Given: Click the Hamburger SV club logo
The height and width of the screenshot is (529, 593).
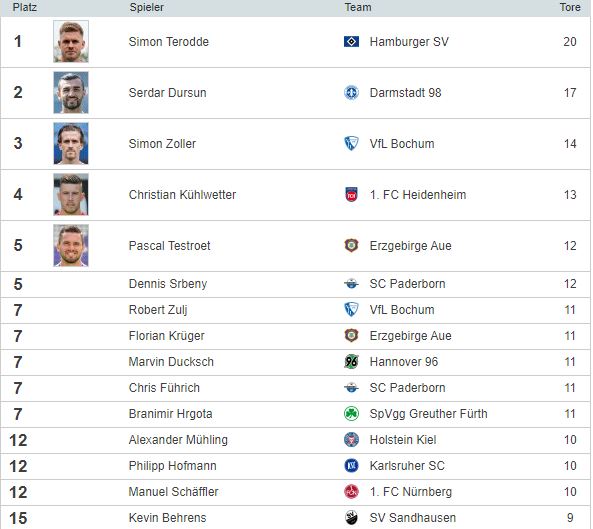Looking at the screenshot, I should click(351, 42).
